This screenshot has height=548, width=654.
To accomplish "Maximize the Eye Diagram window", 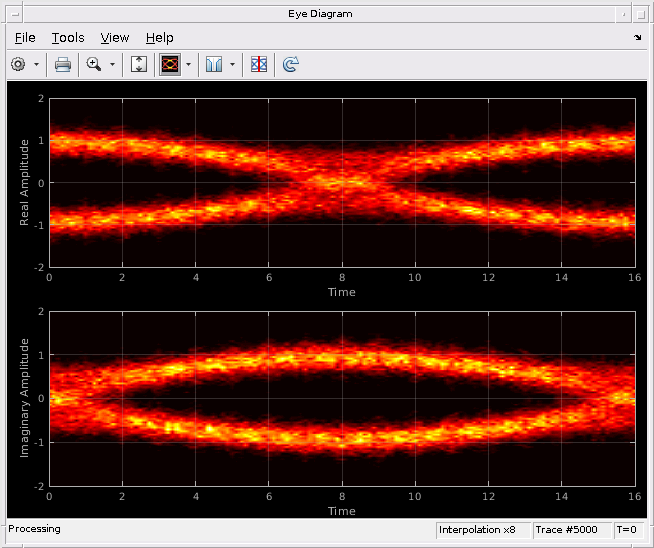I will (x=641, y=15).
